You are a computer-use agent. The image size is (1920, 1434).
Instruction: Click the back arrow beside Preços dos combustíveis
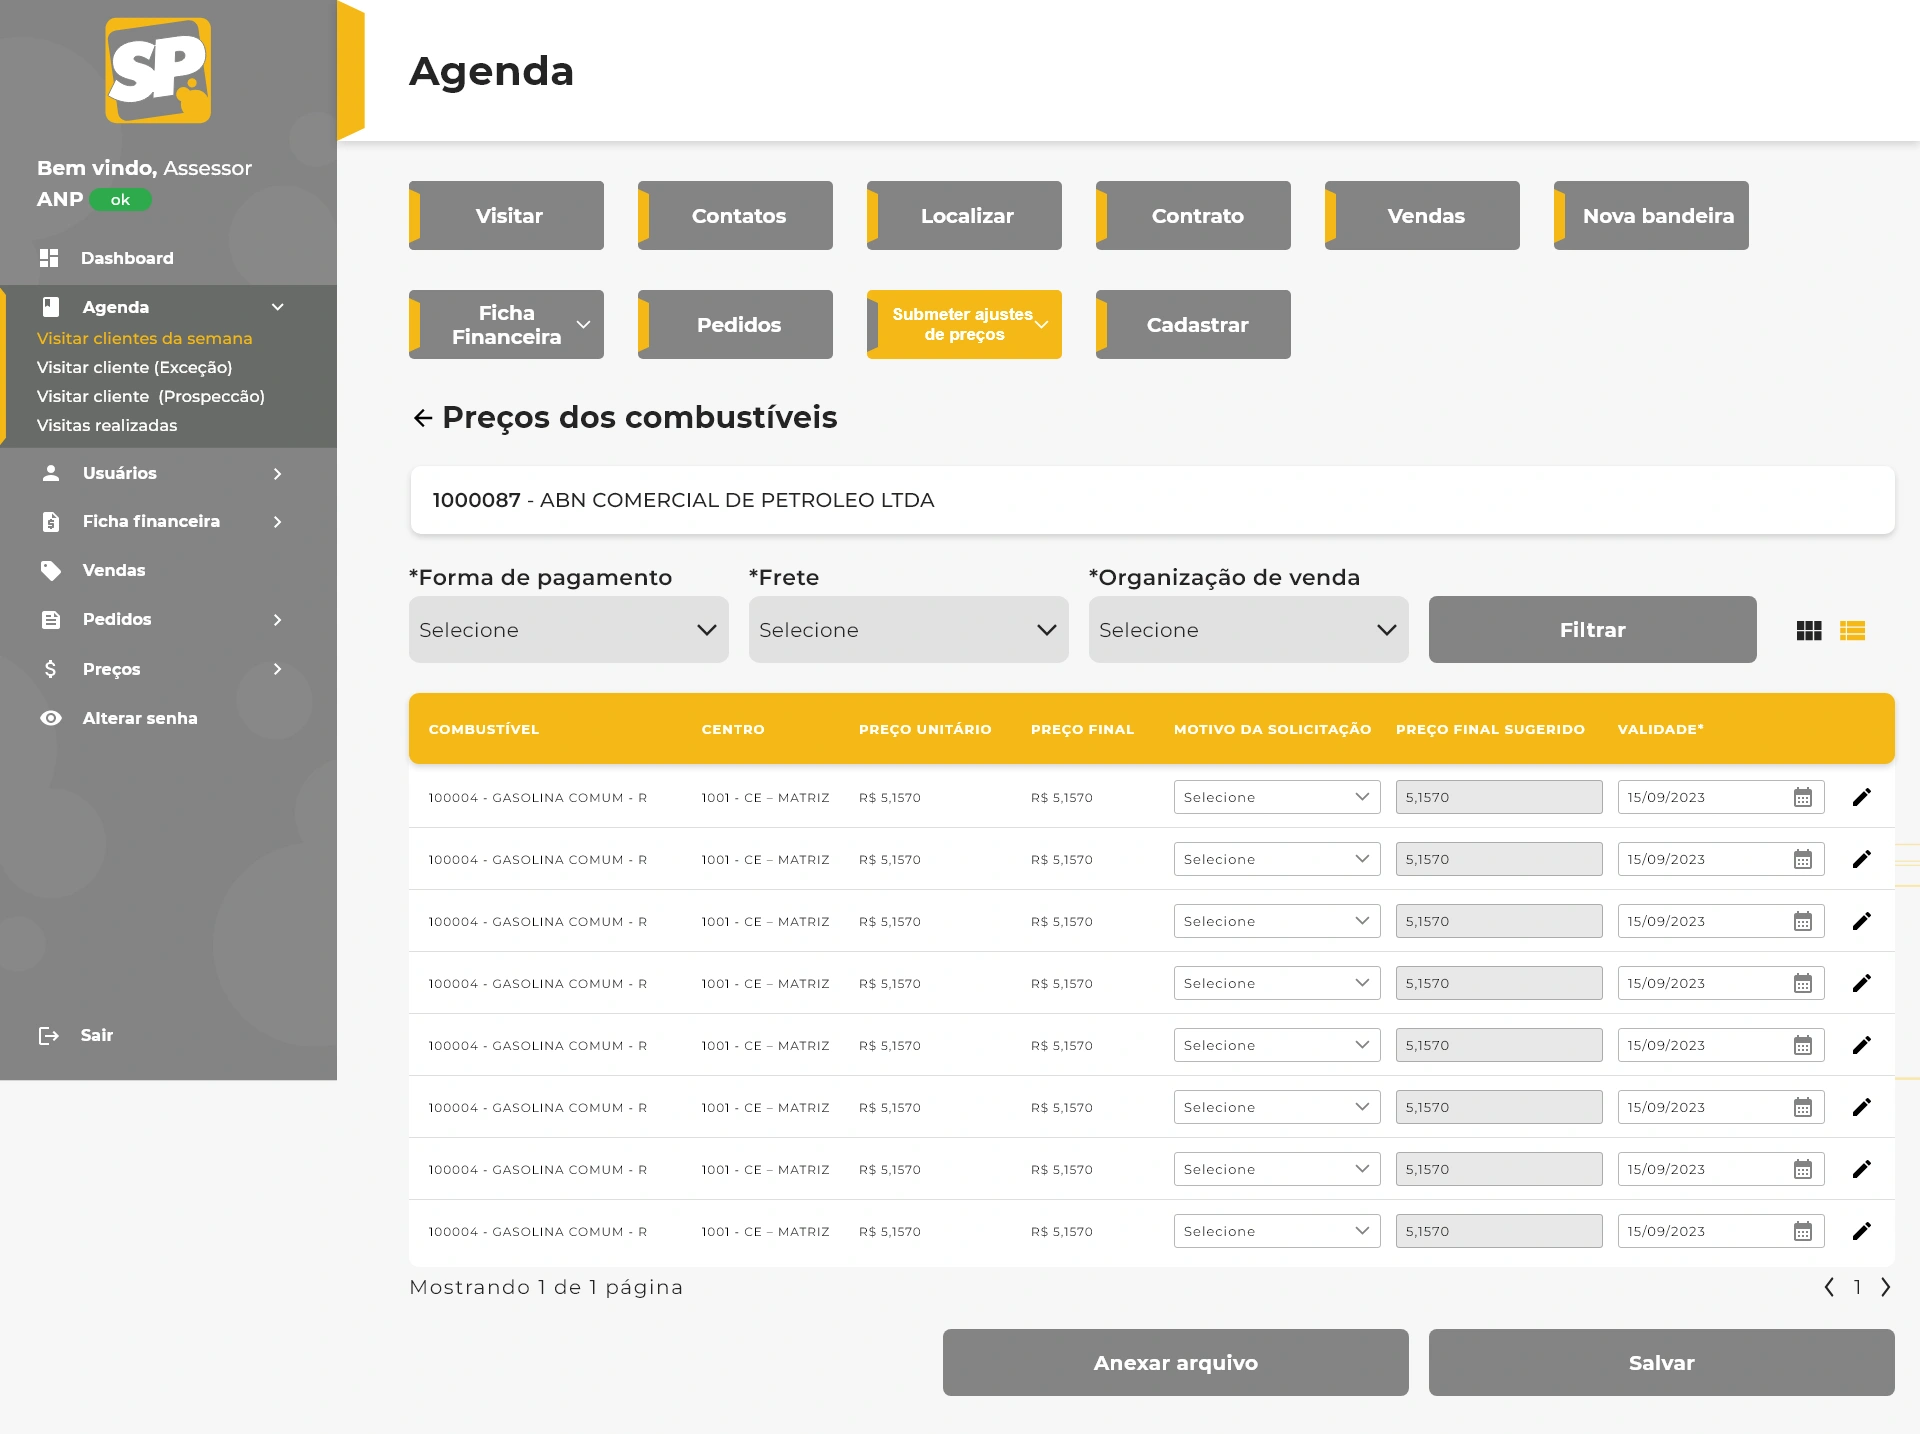tap(422, 418)
